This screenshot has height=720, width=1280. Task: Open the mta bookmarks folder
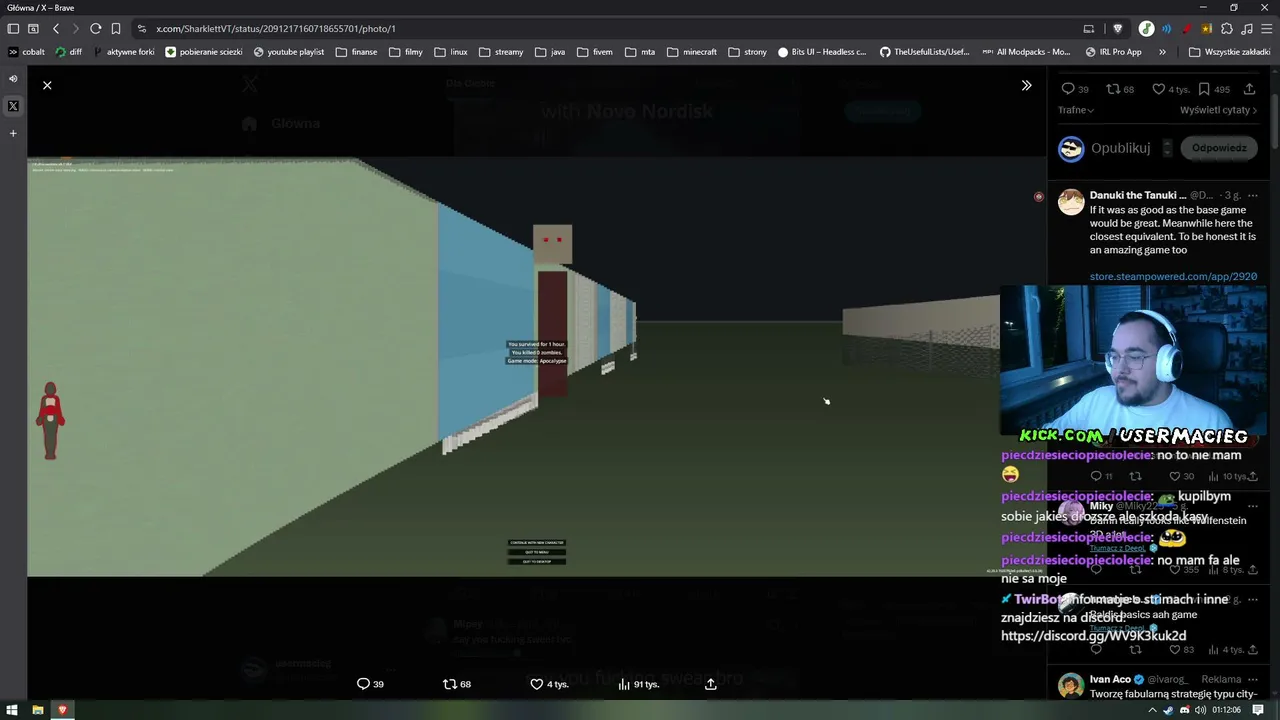pyautogui.click(x=640, y=52)
